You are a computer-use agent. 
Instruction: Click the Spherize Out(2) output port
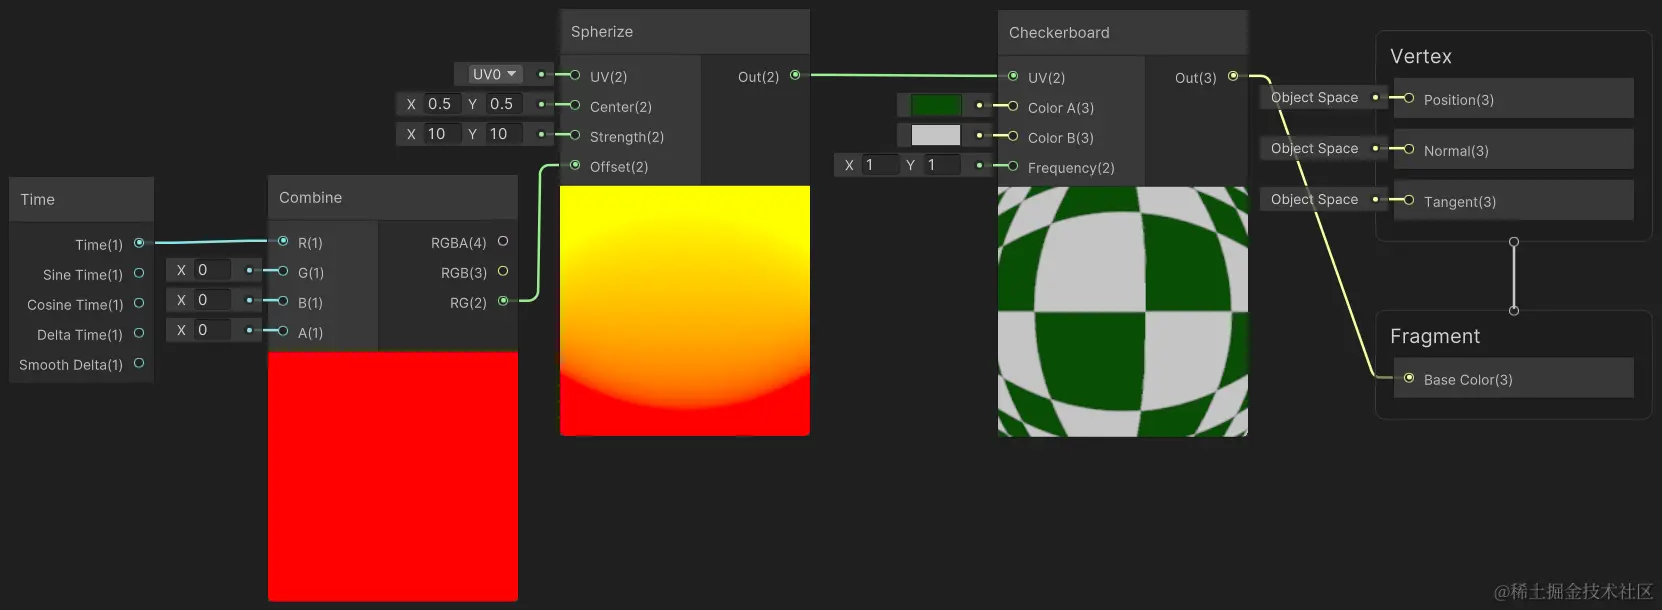[795, 75]
